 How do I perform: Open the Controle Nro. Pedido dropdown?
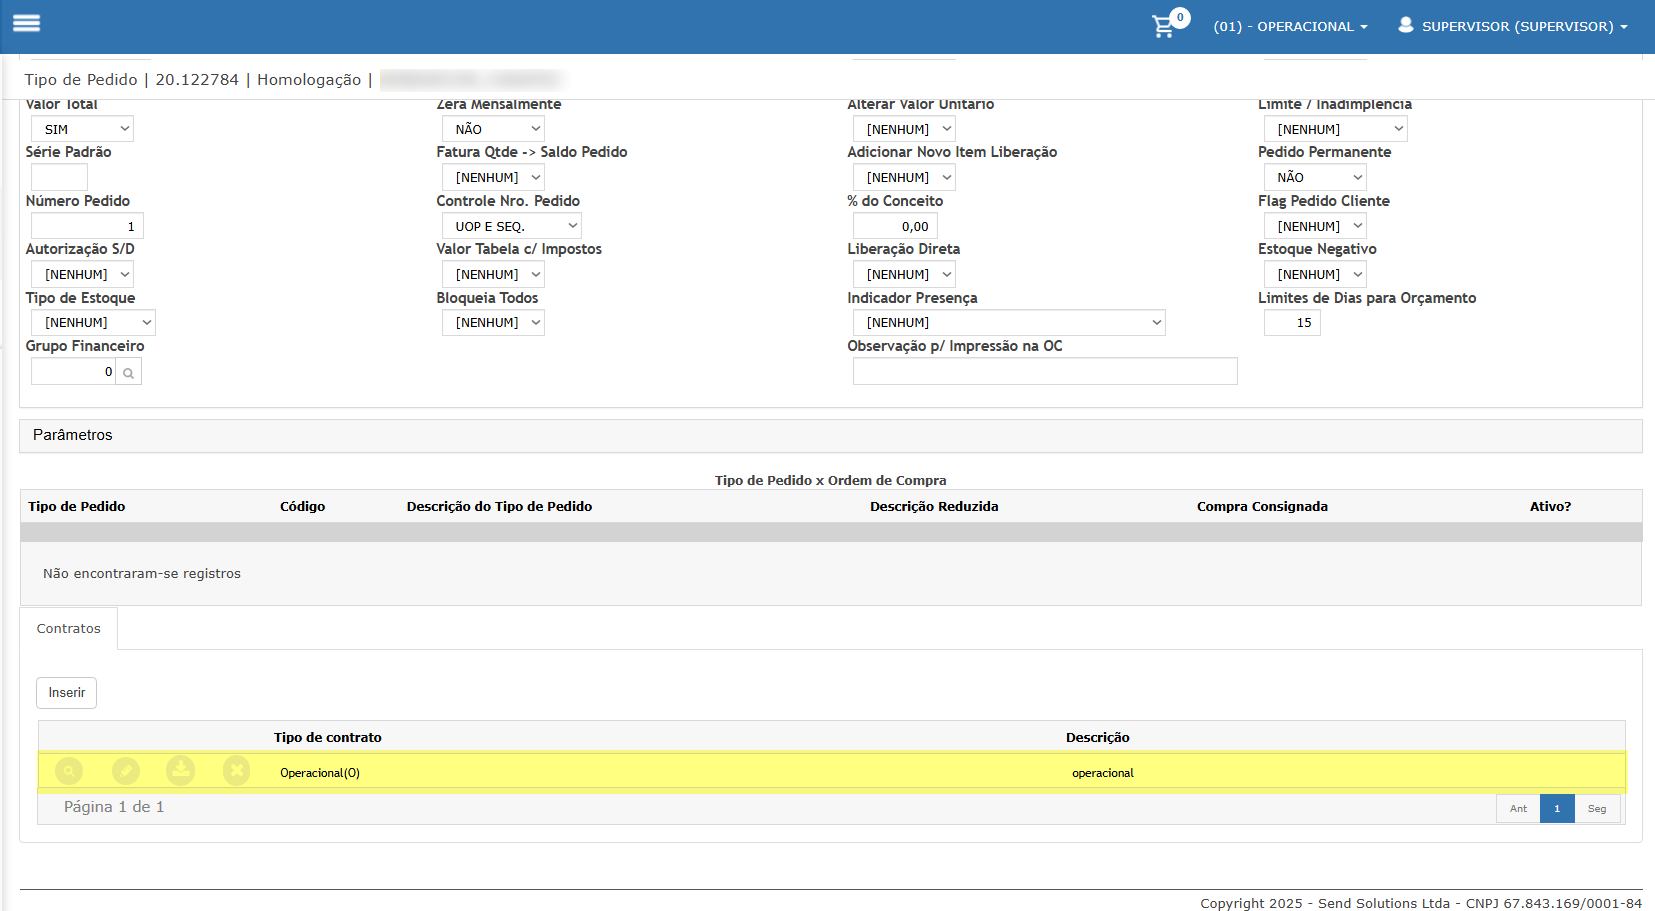point(511,226)
